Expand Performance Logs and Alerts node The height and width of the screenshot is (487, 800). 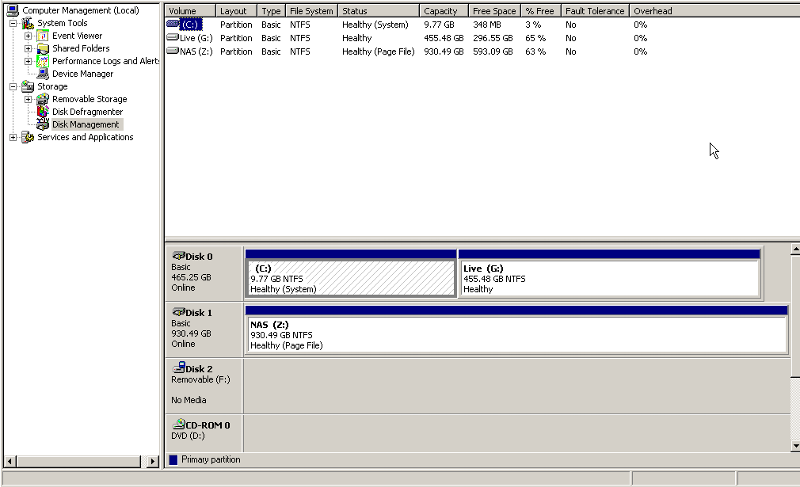click(28, 61)
